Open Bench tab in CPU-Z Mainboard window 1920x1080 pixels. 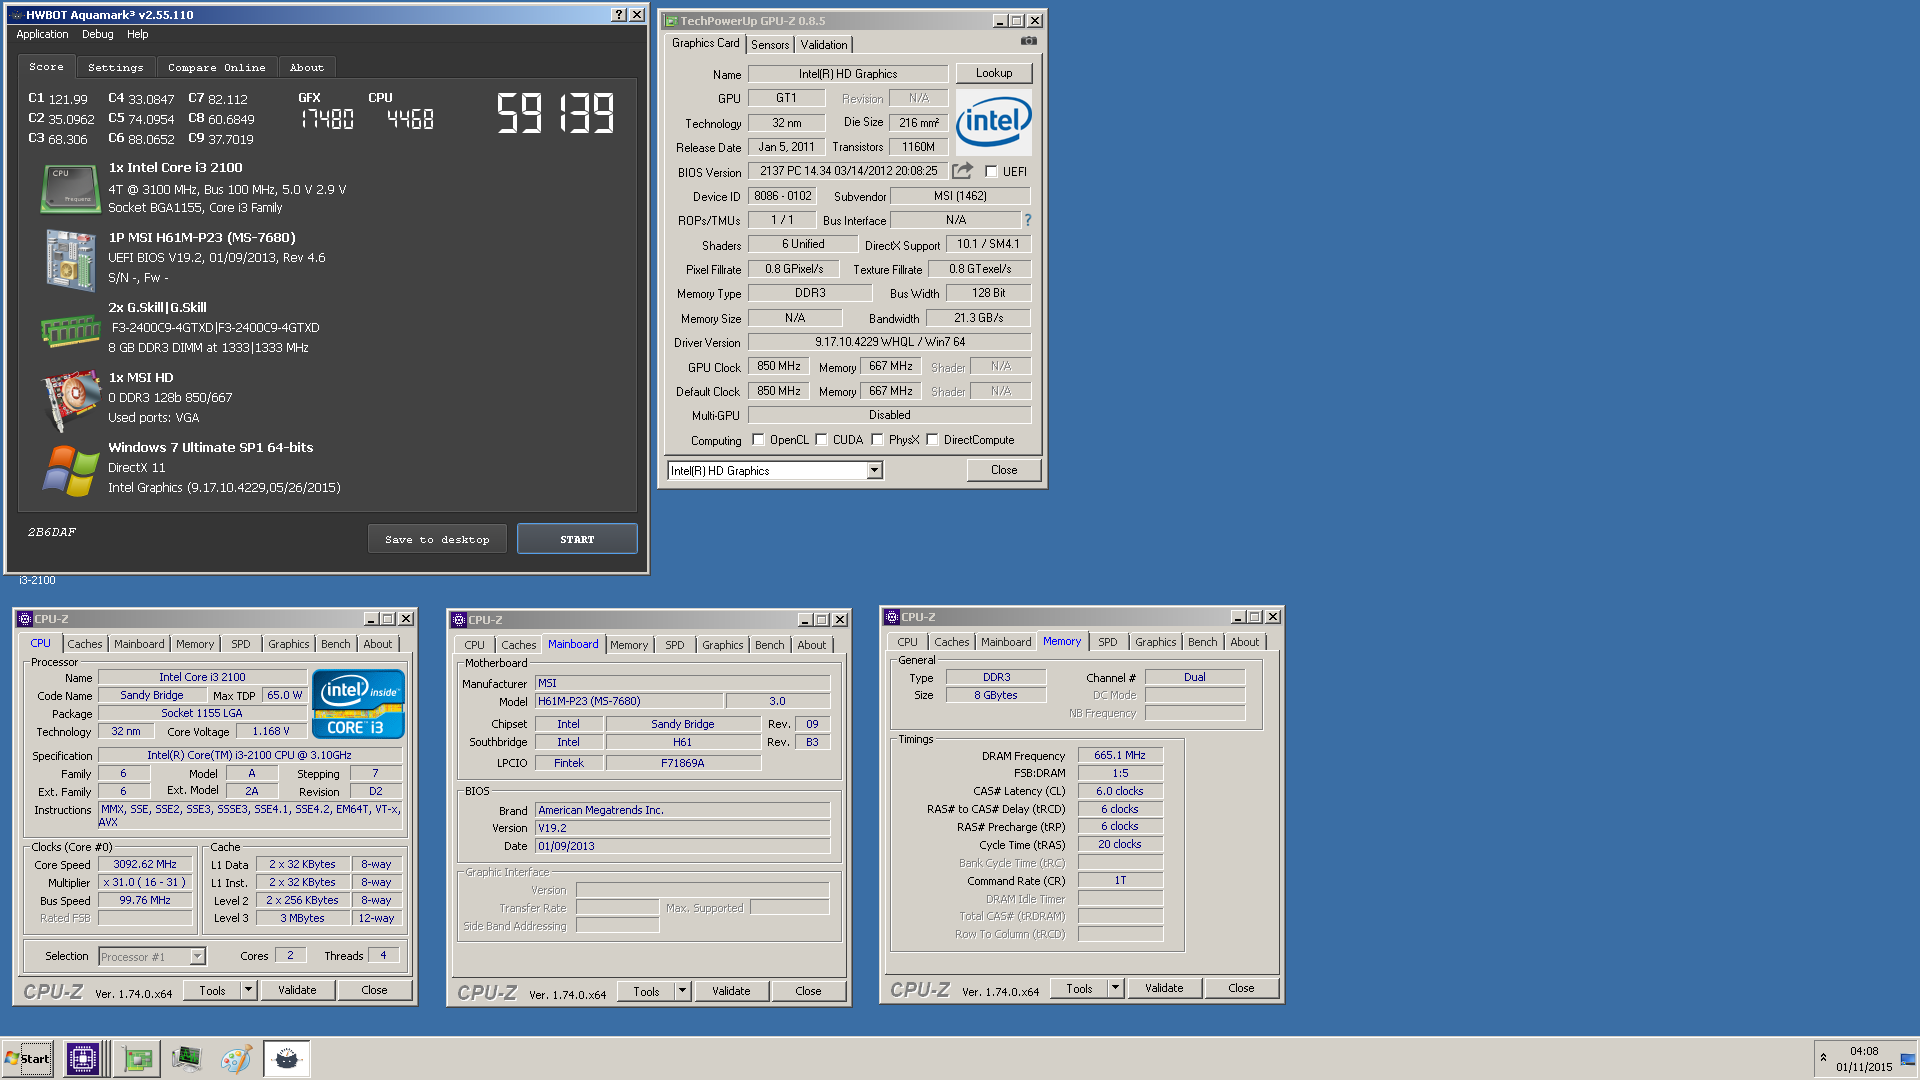click(x=769, y=645)
